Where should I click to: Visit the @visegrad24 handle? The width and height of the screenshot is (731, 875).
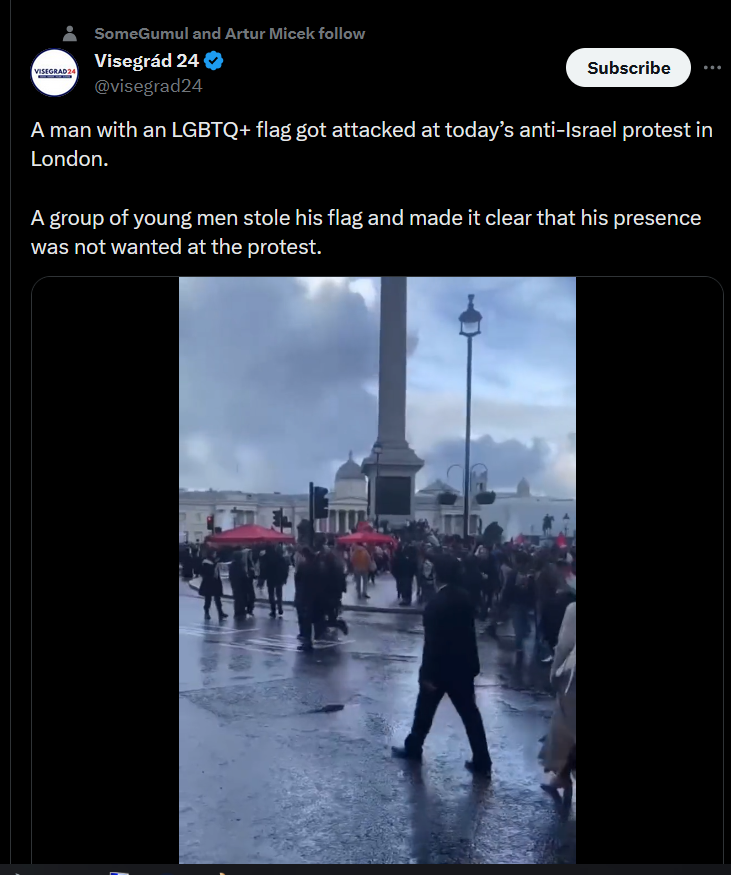tap(148, 86)
